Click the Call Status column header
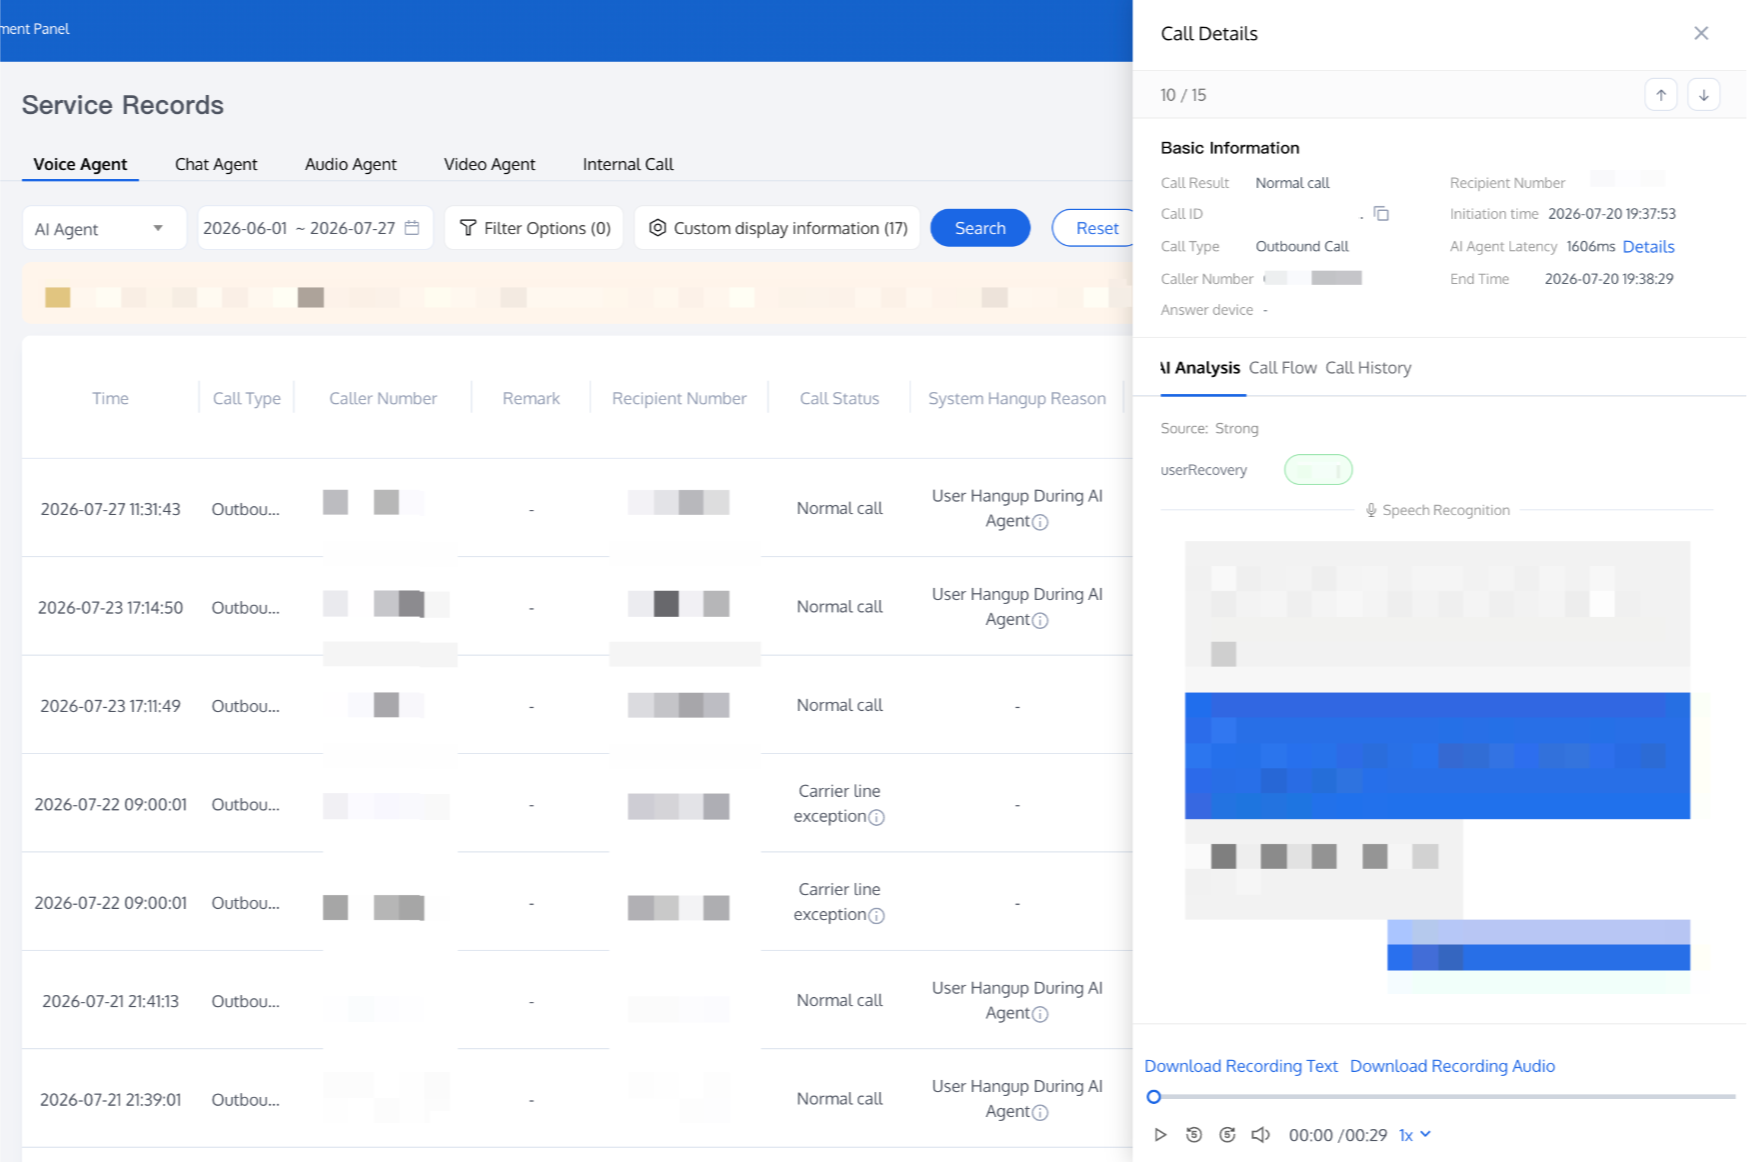 pos(839,398)
